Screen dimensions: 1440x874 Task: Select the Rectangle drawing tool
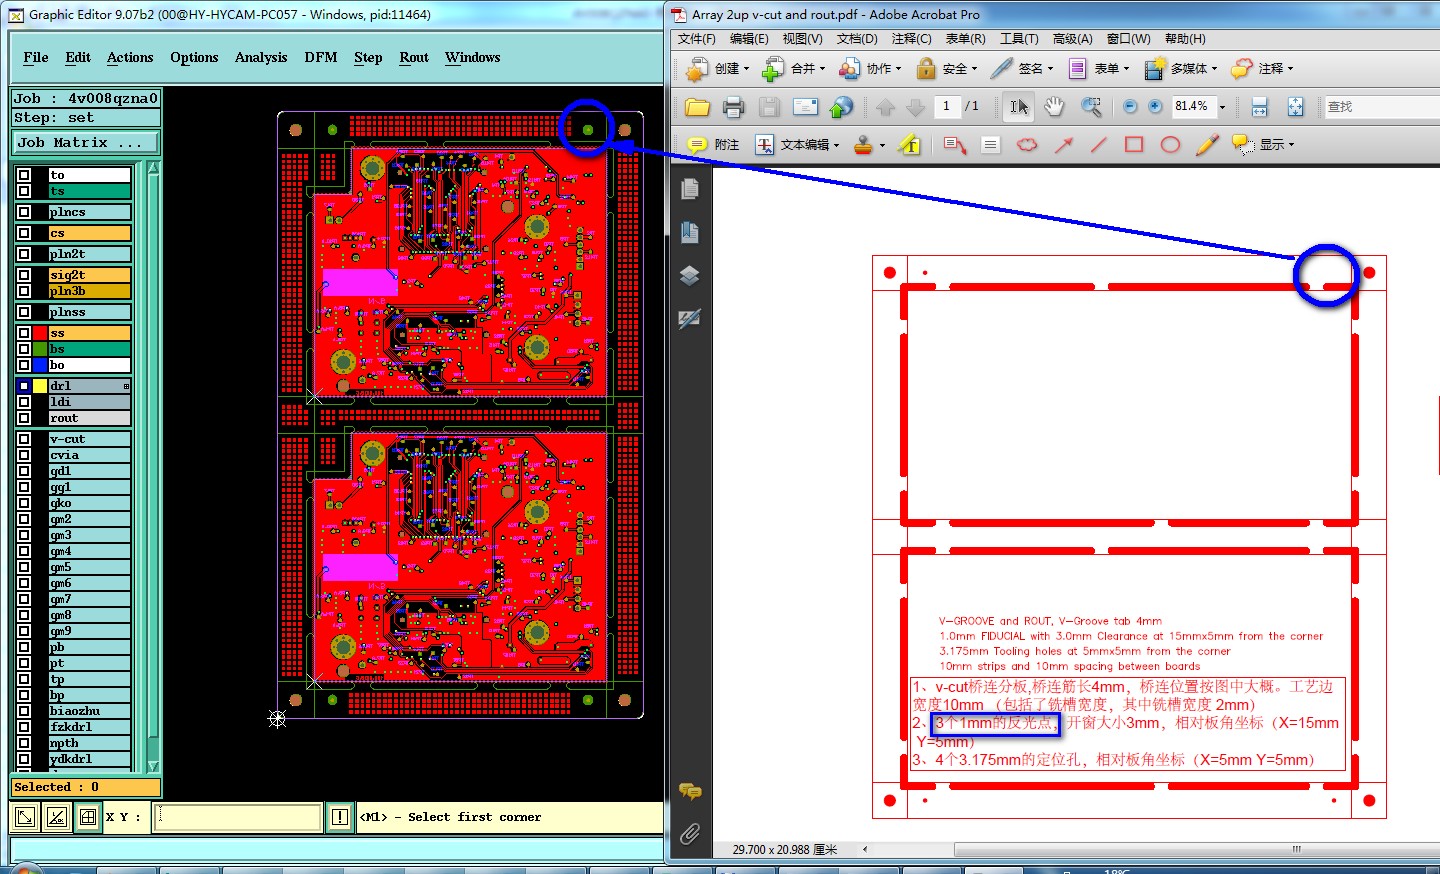point(1134,145)
